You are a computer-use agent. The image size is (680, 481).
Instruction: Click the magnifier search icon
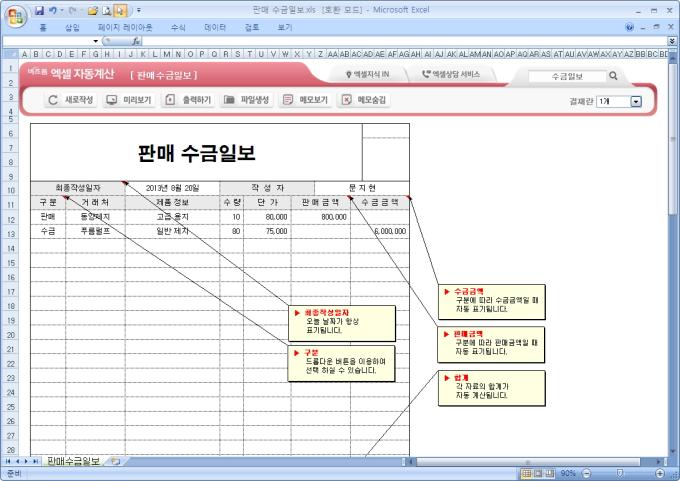613,76
